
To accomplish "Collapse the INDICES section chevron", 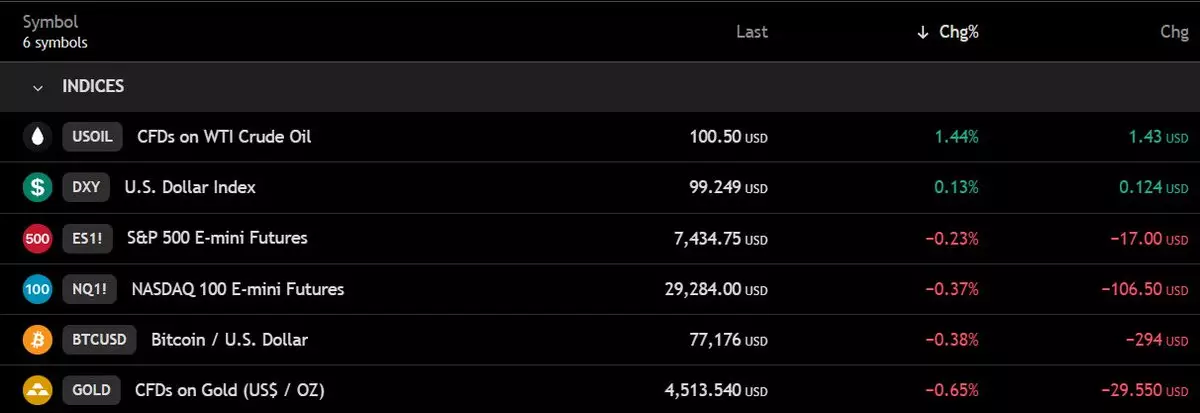I will (38, 88).
